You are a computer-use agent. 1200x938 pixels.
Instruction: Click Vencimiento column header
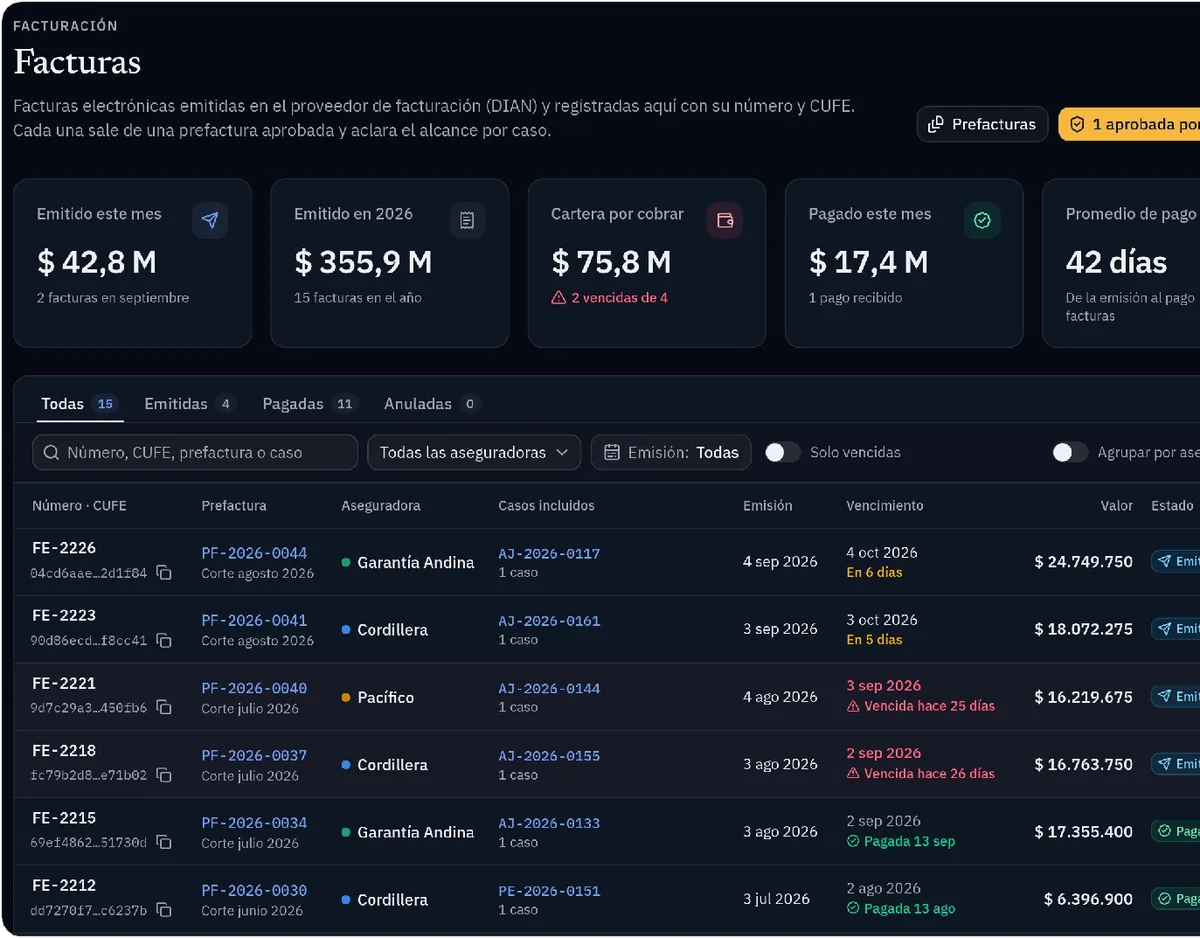tap(885, 506)
